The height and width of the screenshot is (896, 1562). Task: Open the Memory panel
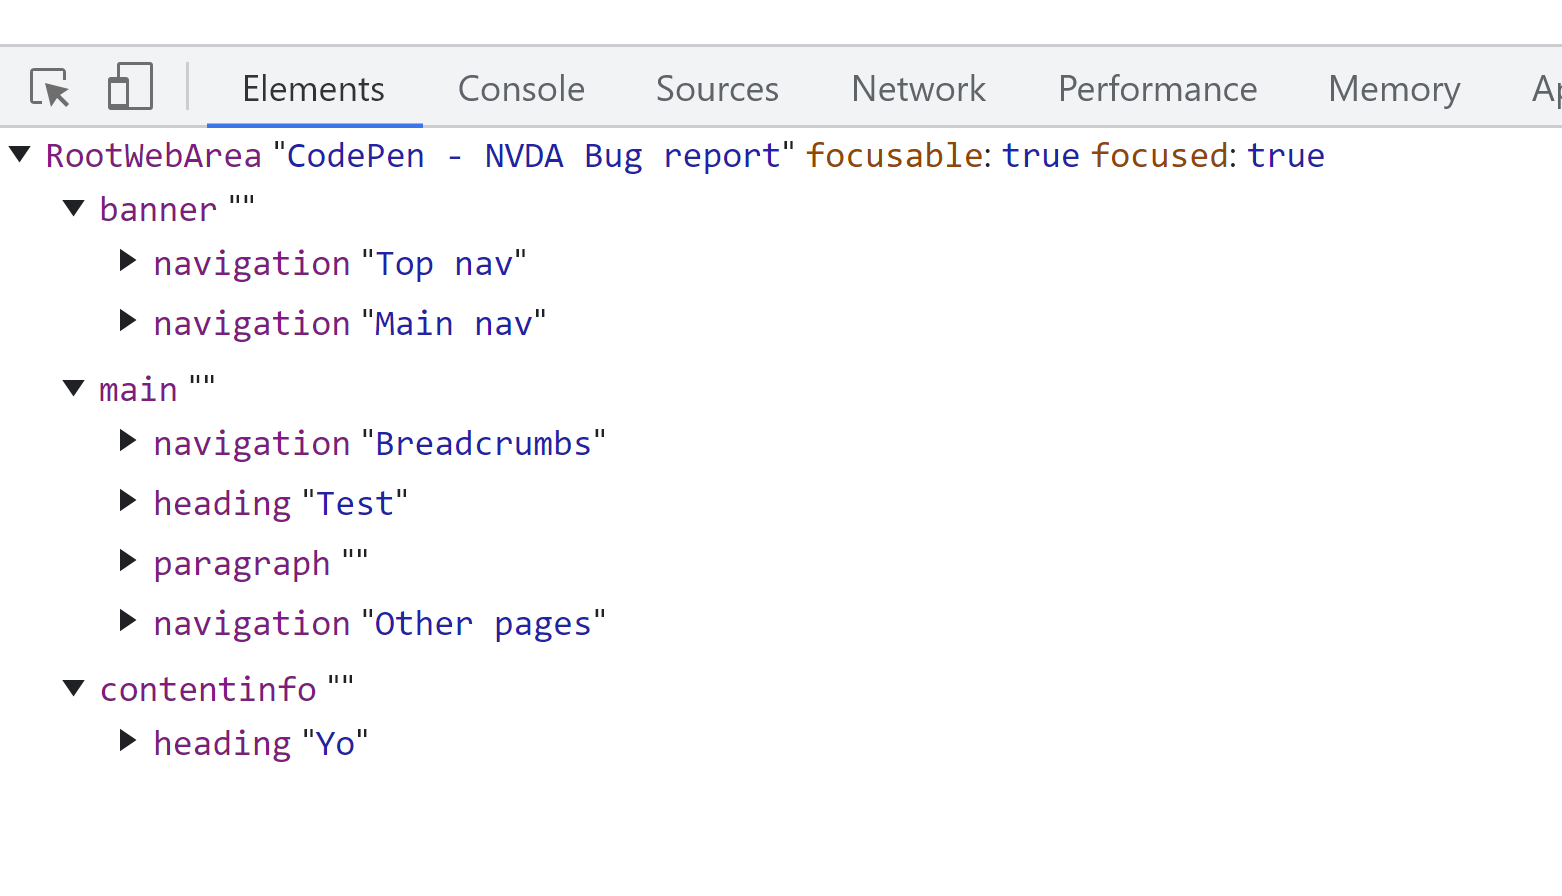(x=1393, y=88)
